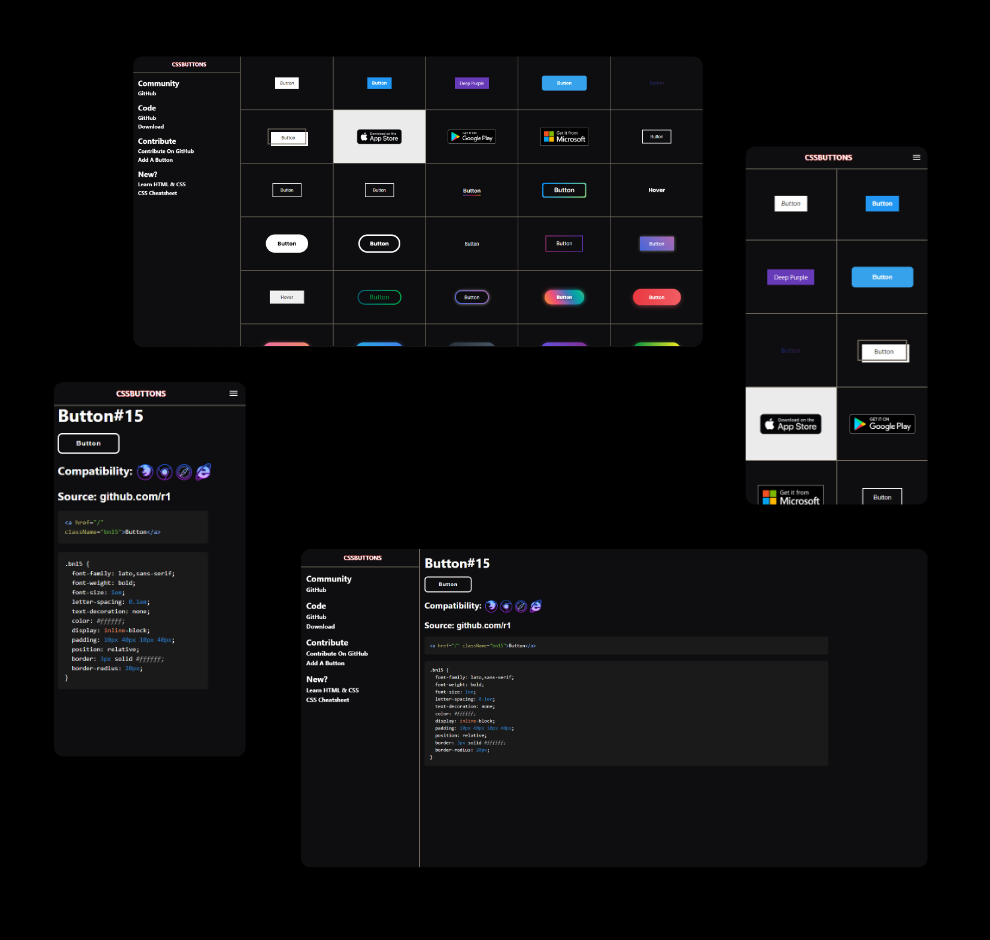
Task: Select the solid red pill button in desktop gallery
Action: click(x=656, y=297)
